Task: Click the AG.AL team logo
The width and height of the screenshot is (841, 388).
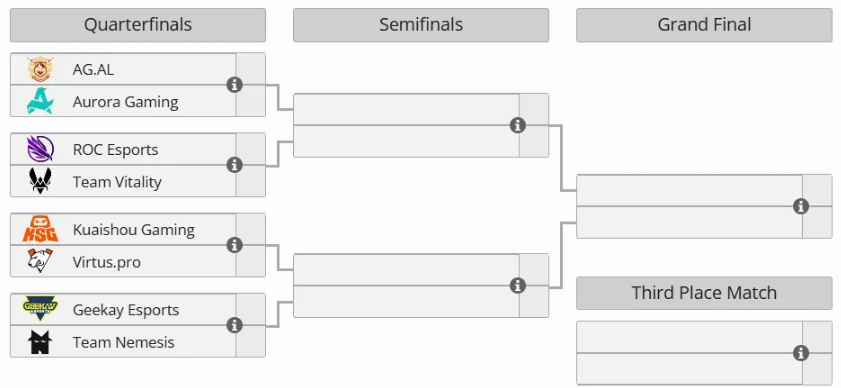Action: tap(40, 69)
